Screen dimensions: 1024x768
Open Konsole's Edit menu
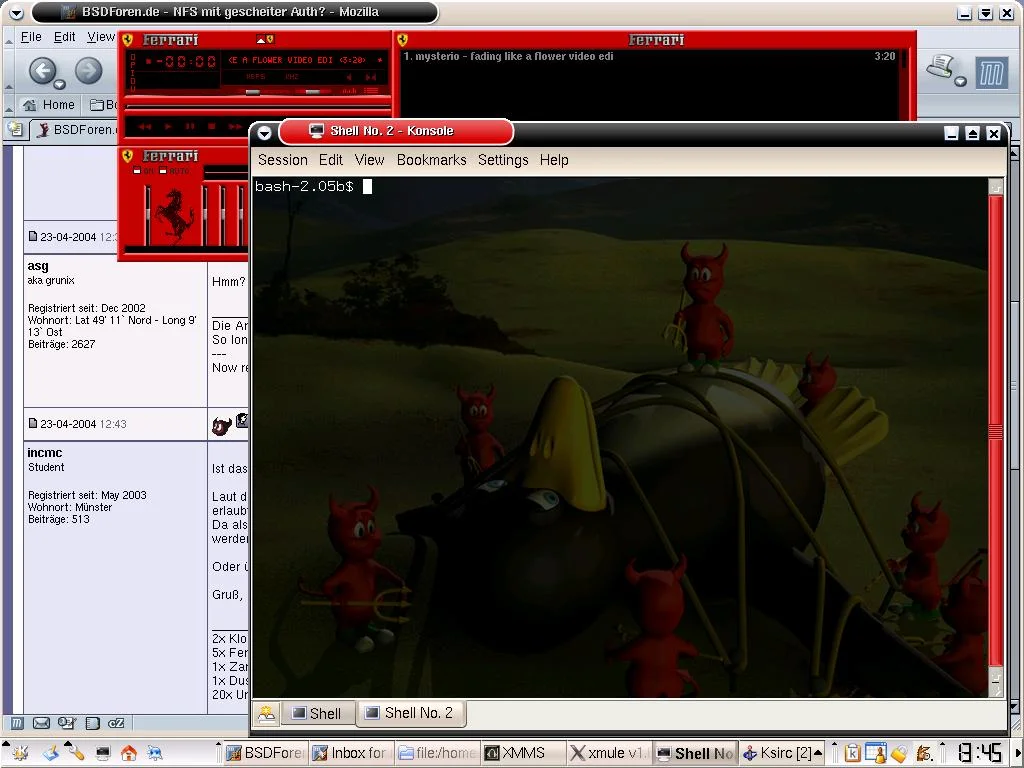click(330, 160)
